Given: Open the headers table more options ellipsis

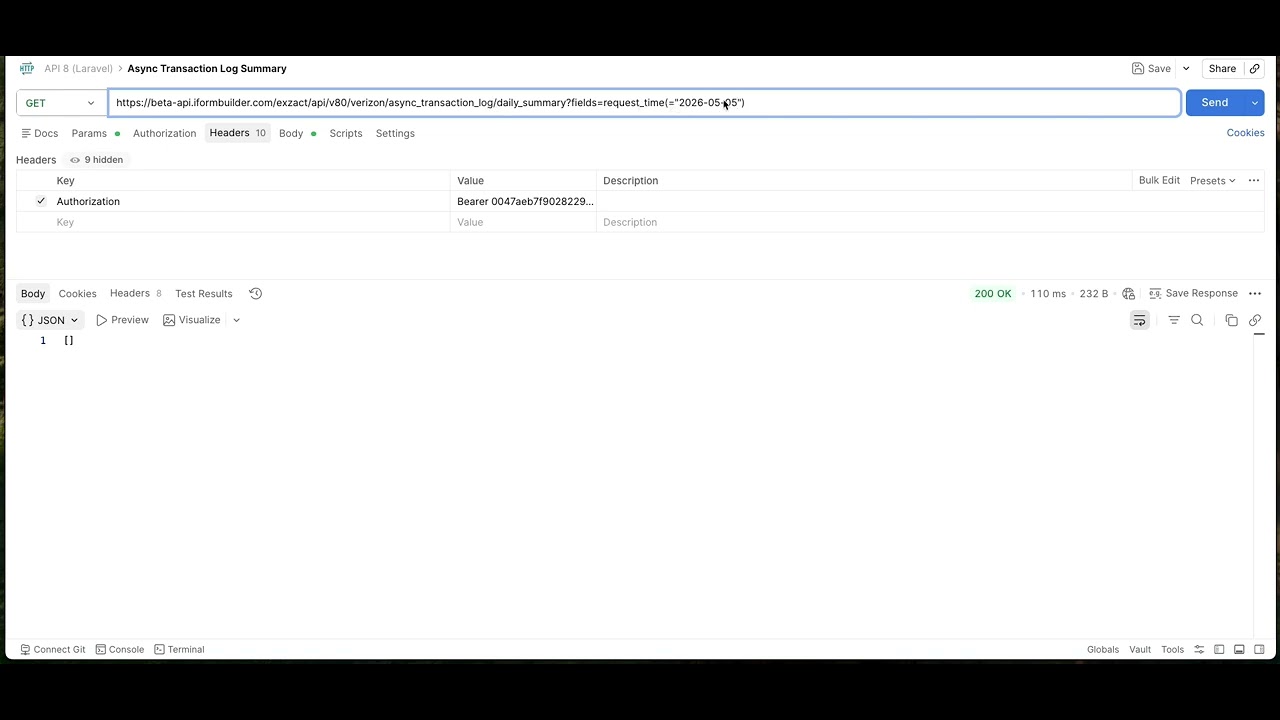Looking at the screenshot, I should click(1254, 181).
